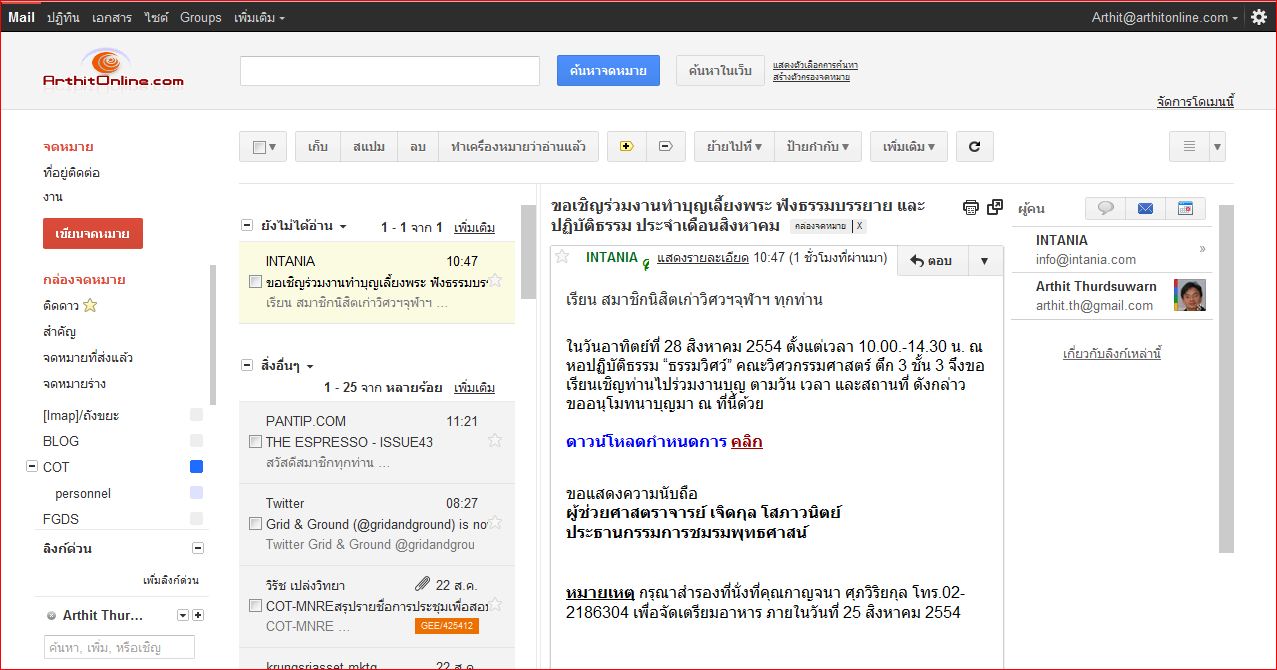Click the envelope icon in people widget

pos(1144,208)
